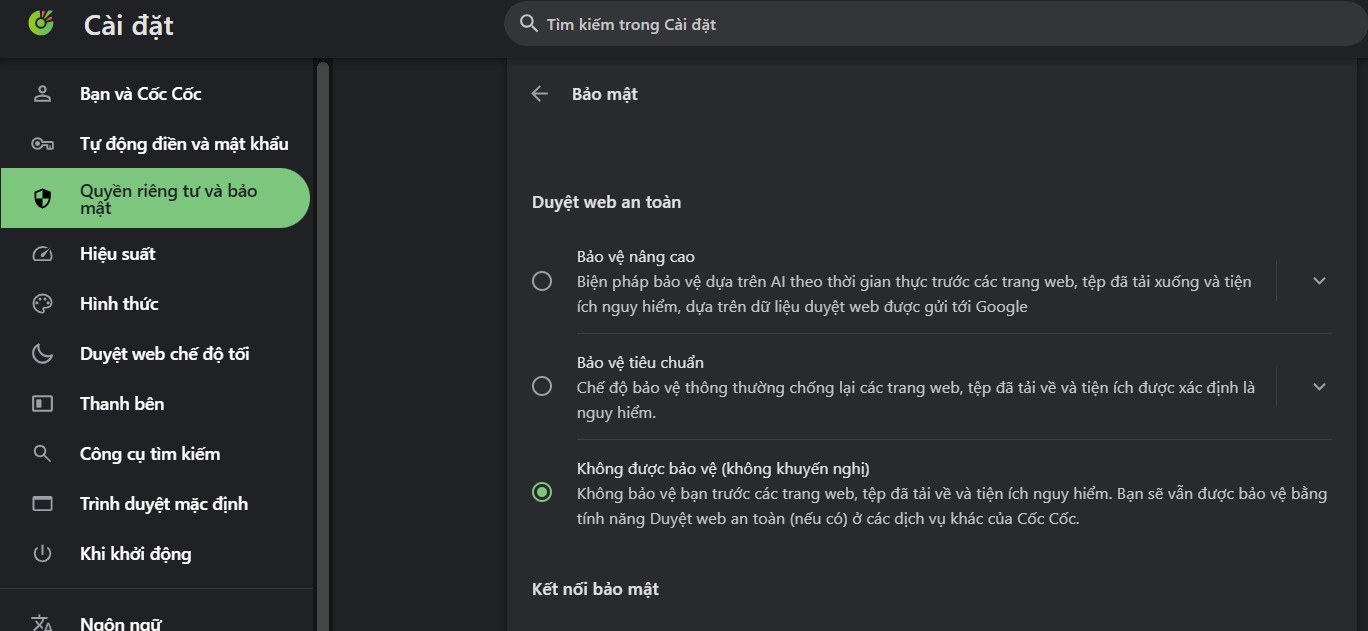Click the Cốc Cốc logo icon

(x=41, y=22)
